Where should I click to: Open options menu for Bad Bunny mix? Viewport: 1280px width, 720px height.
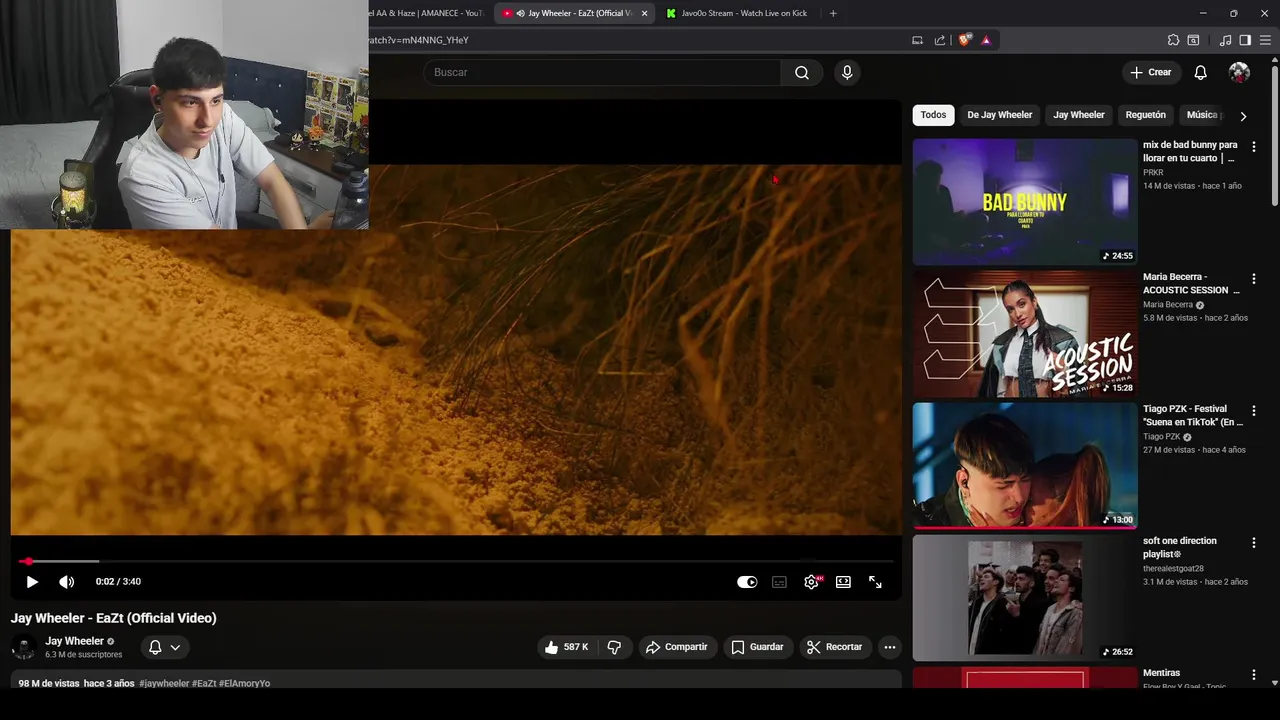point(1253,147)
